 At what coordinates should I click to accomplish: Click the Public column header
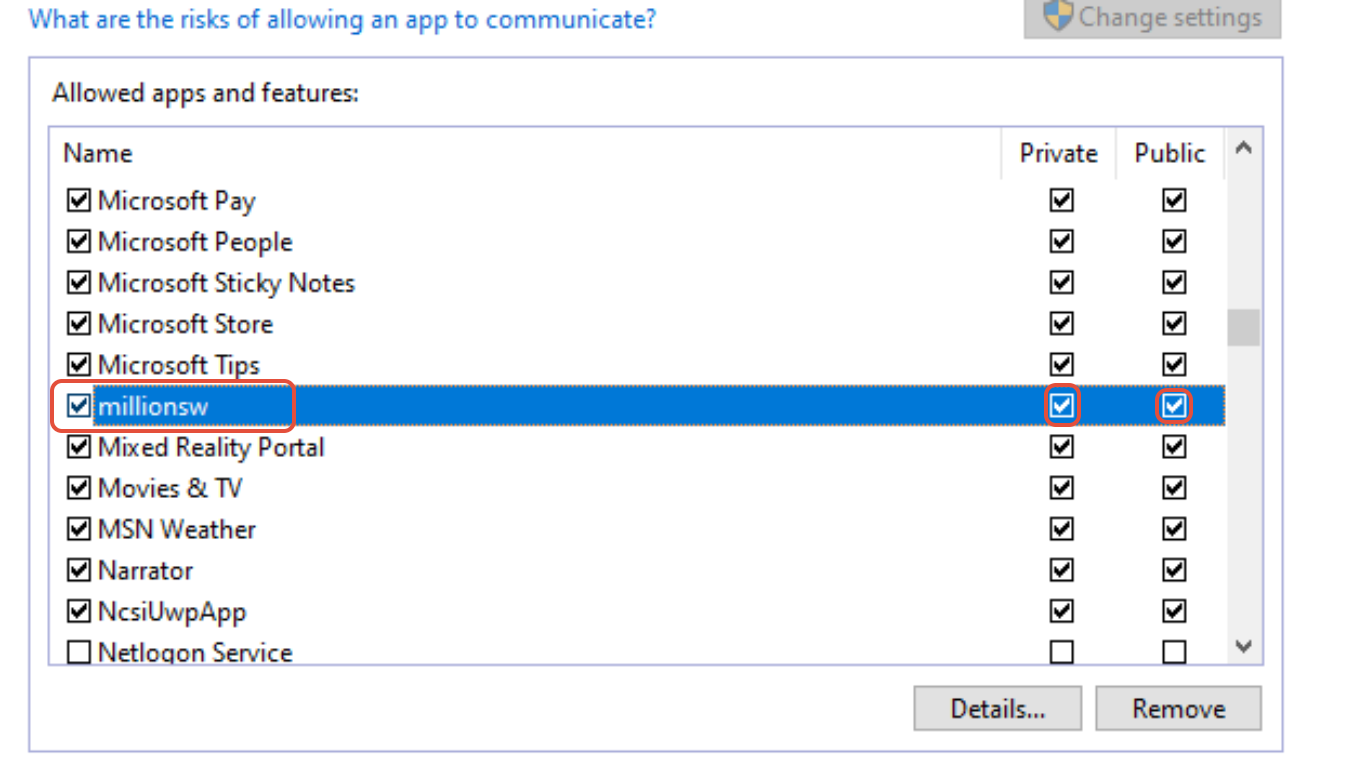coord(1170,153)
